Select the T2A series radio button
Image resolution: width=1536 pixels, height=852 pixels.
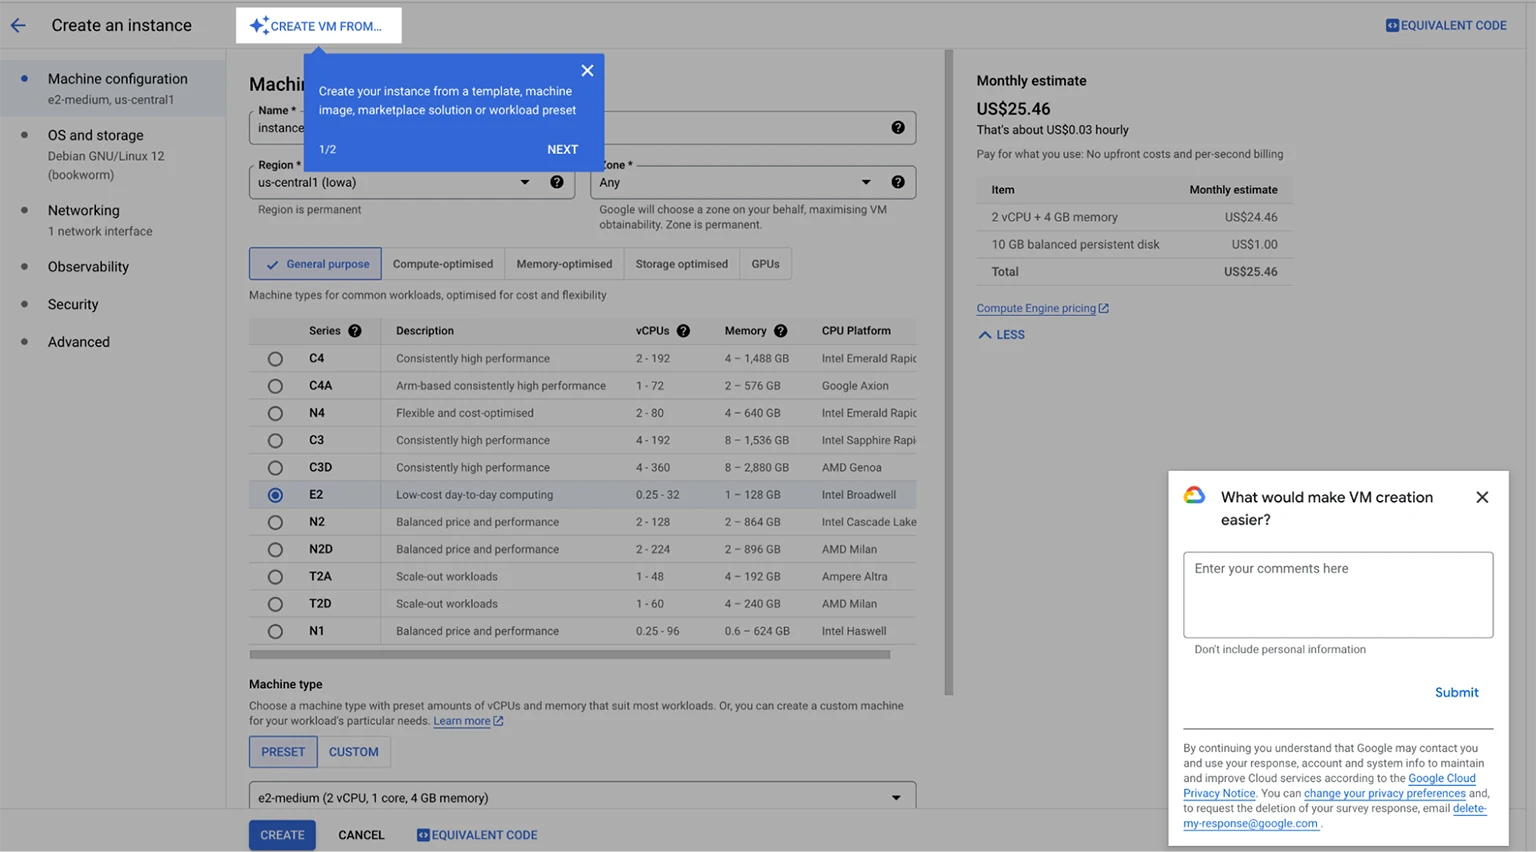(275, 577)
